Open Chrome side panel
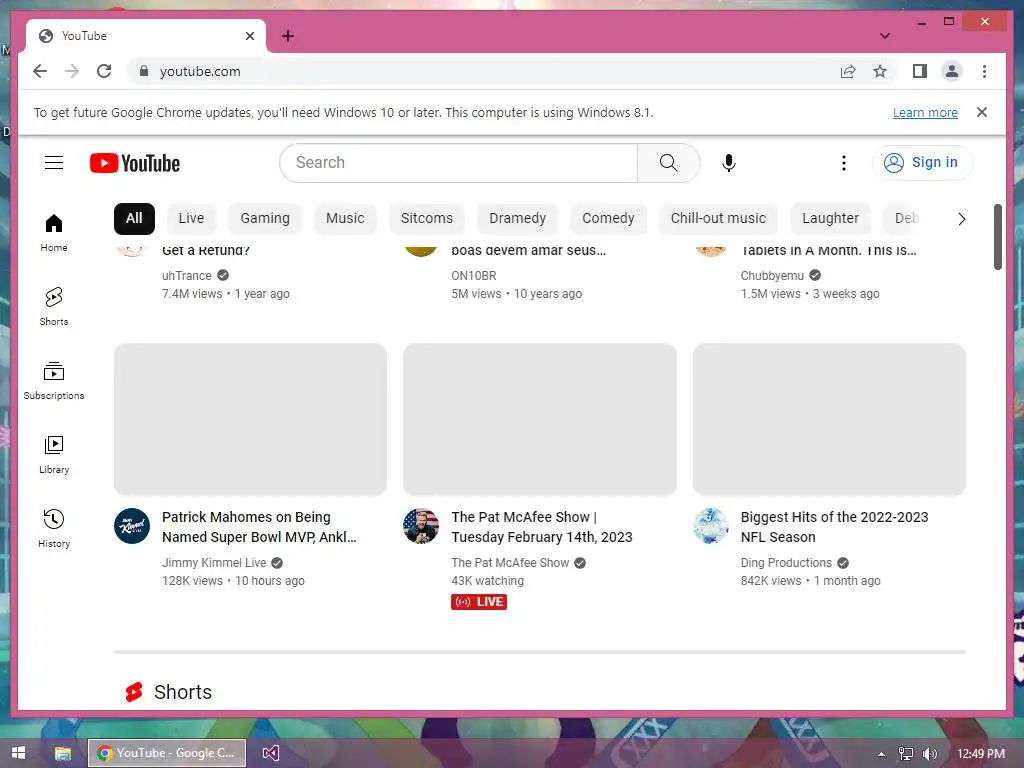The image size is (1024, 768). [x=920, y=71]
